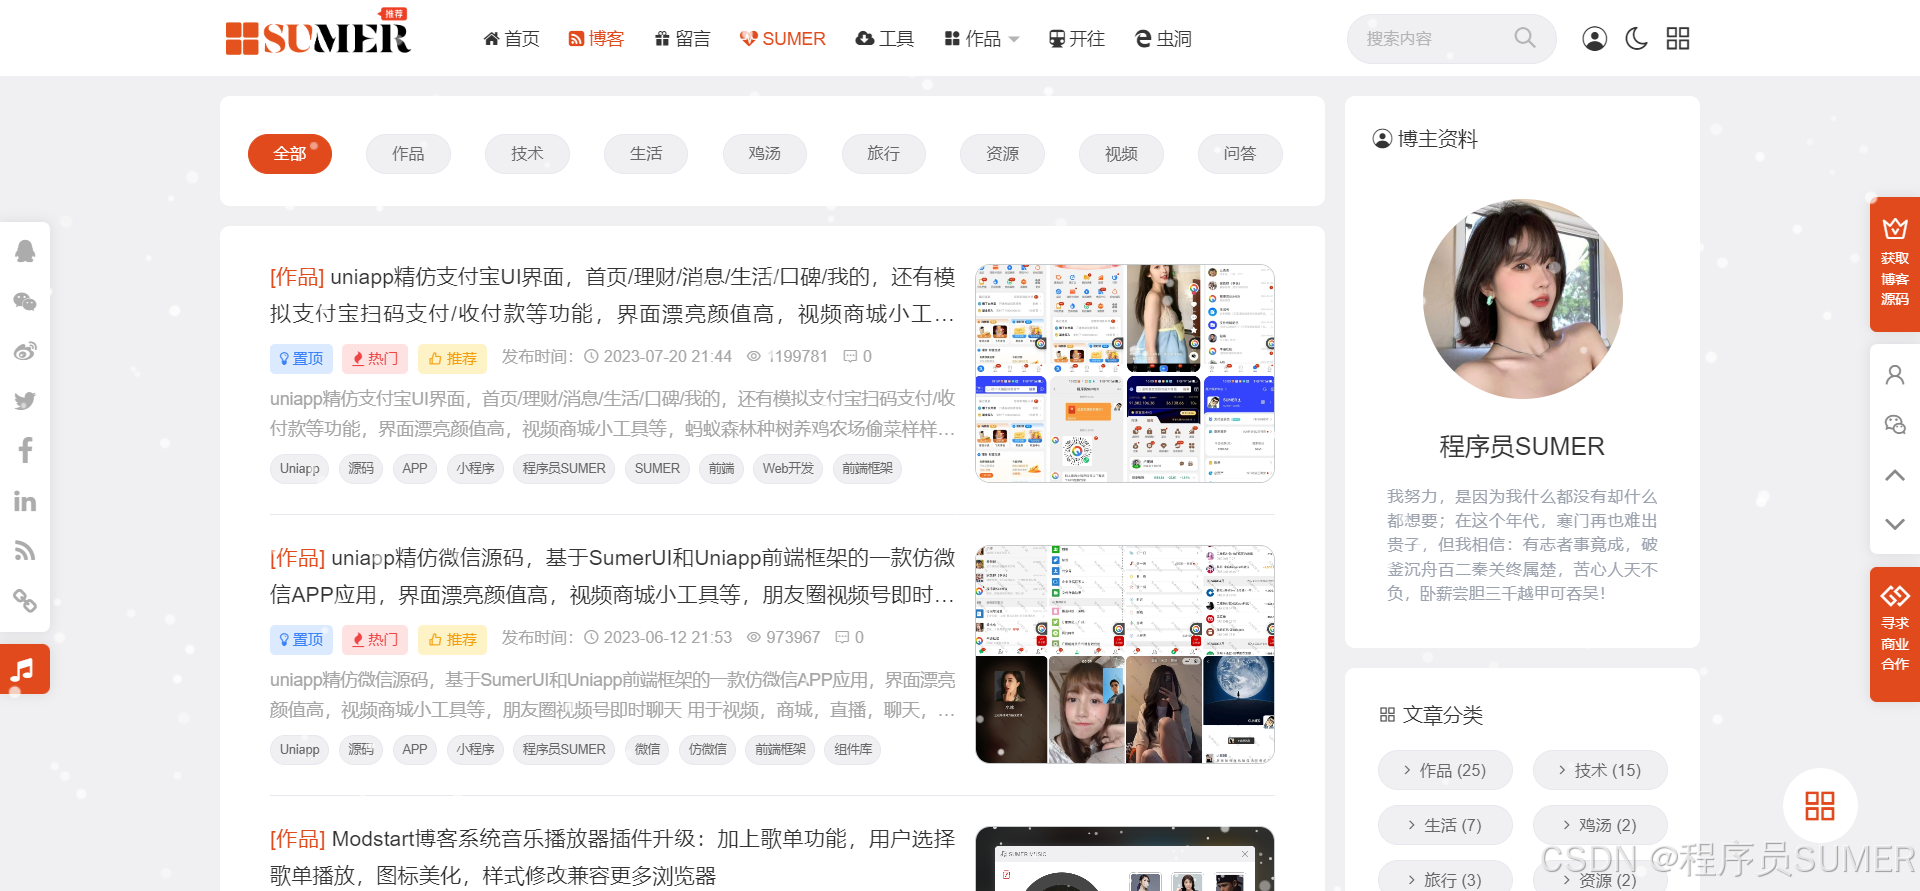Share via the Twitter bird icon
Image resolution: width=1920 pixels, height=891 pixels.
pyautogui.click(x=25, y=401)
